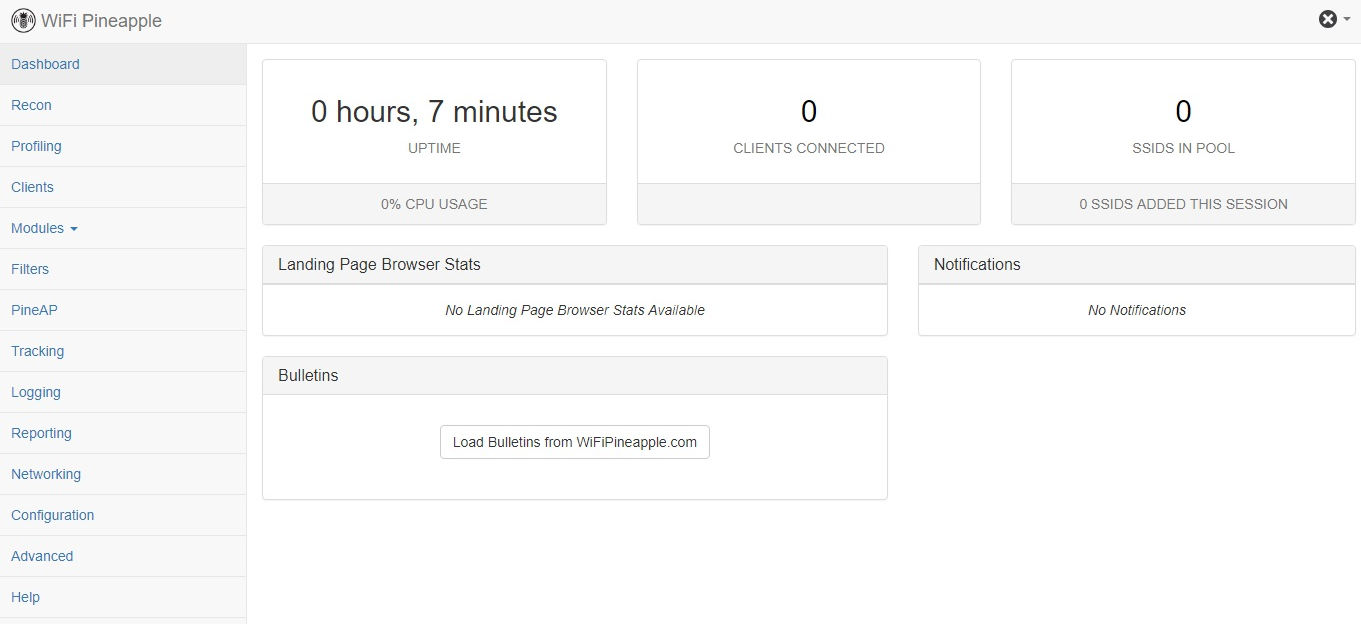Click '0 SSIDS ADDED THIS SESSION' text
Image resolution: width=1361 pixels, height=624 pixels.
tap(1183, 204)
